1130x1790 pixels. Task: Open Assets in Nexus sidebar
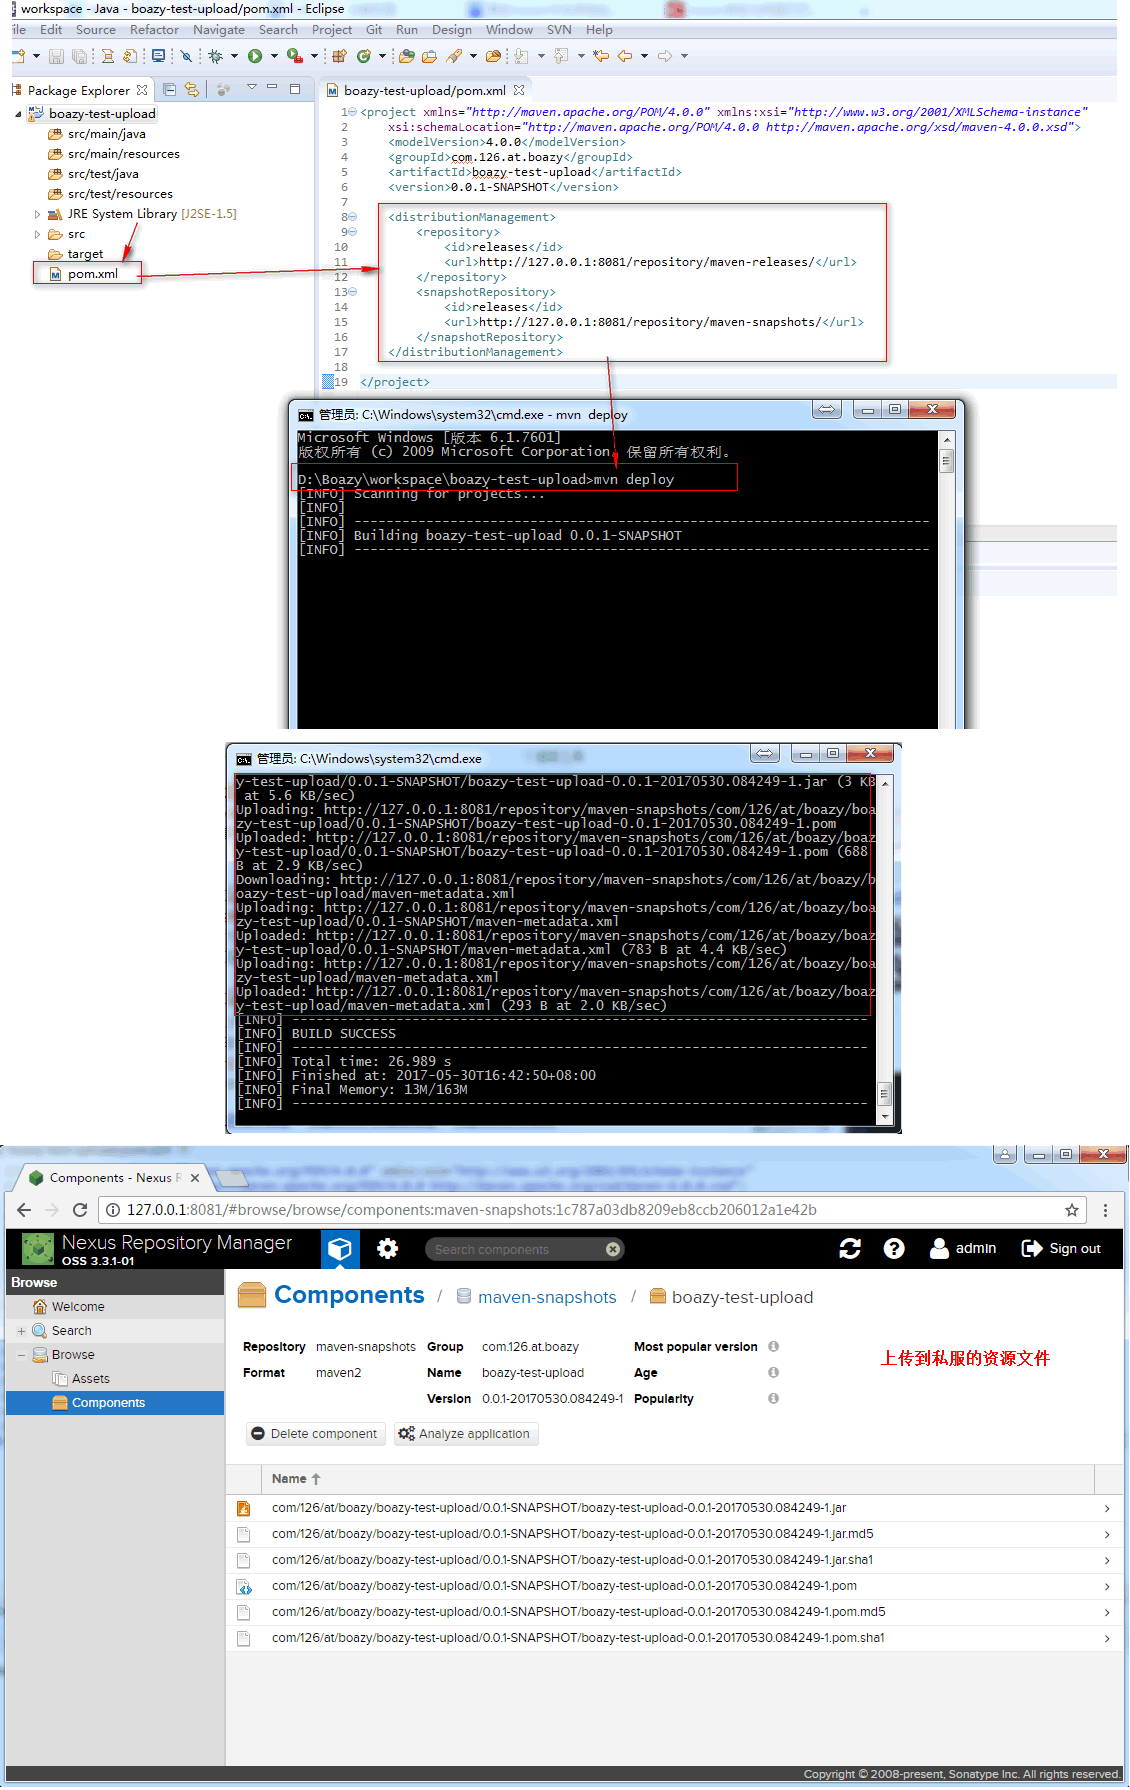pos(90,1379)
